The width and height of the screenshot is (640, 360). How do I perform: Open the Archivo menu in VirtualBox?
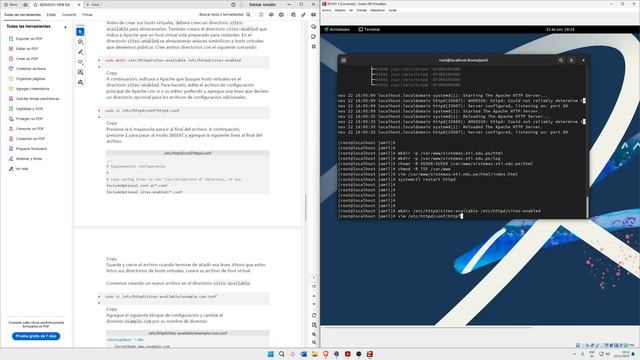pos(327,10)
